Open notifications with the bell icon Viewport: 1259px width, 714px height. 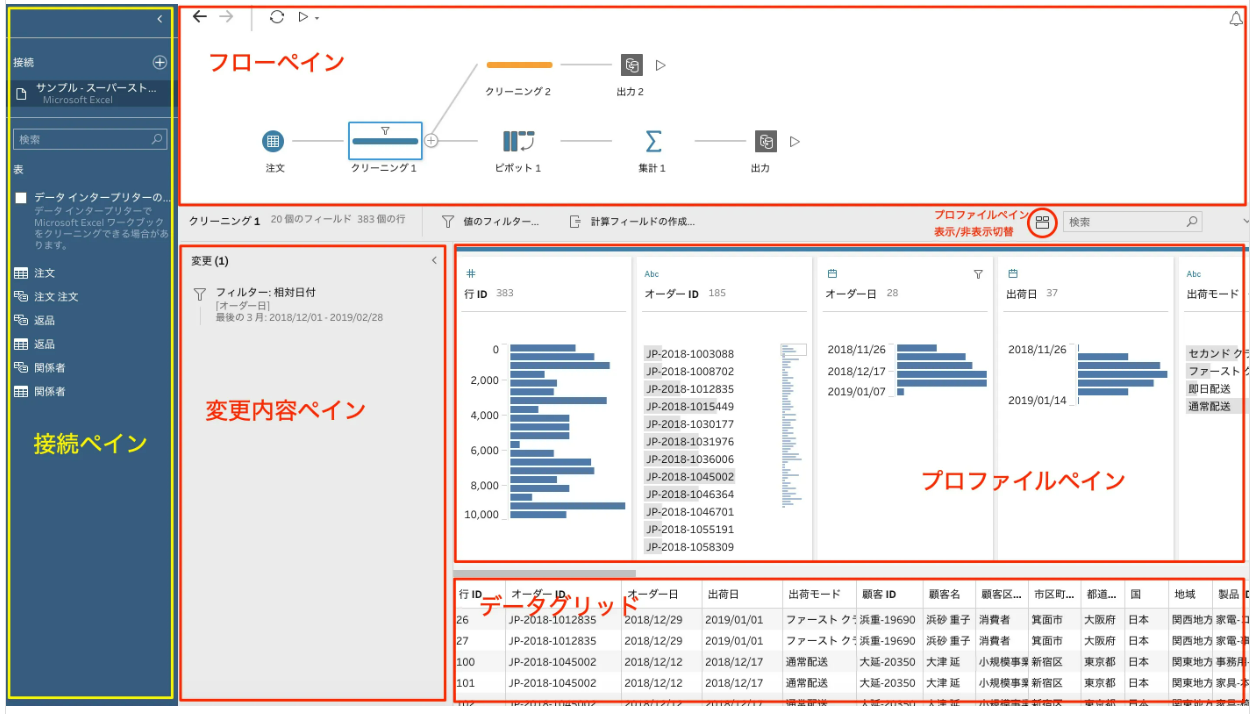click(1235, 18)
